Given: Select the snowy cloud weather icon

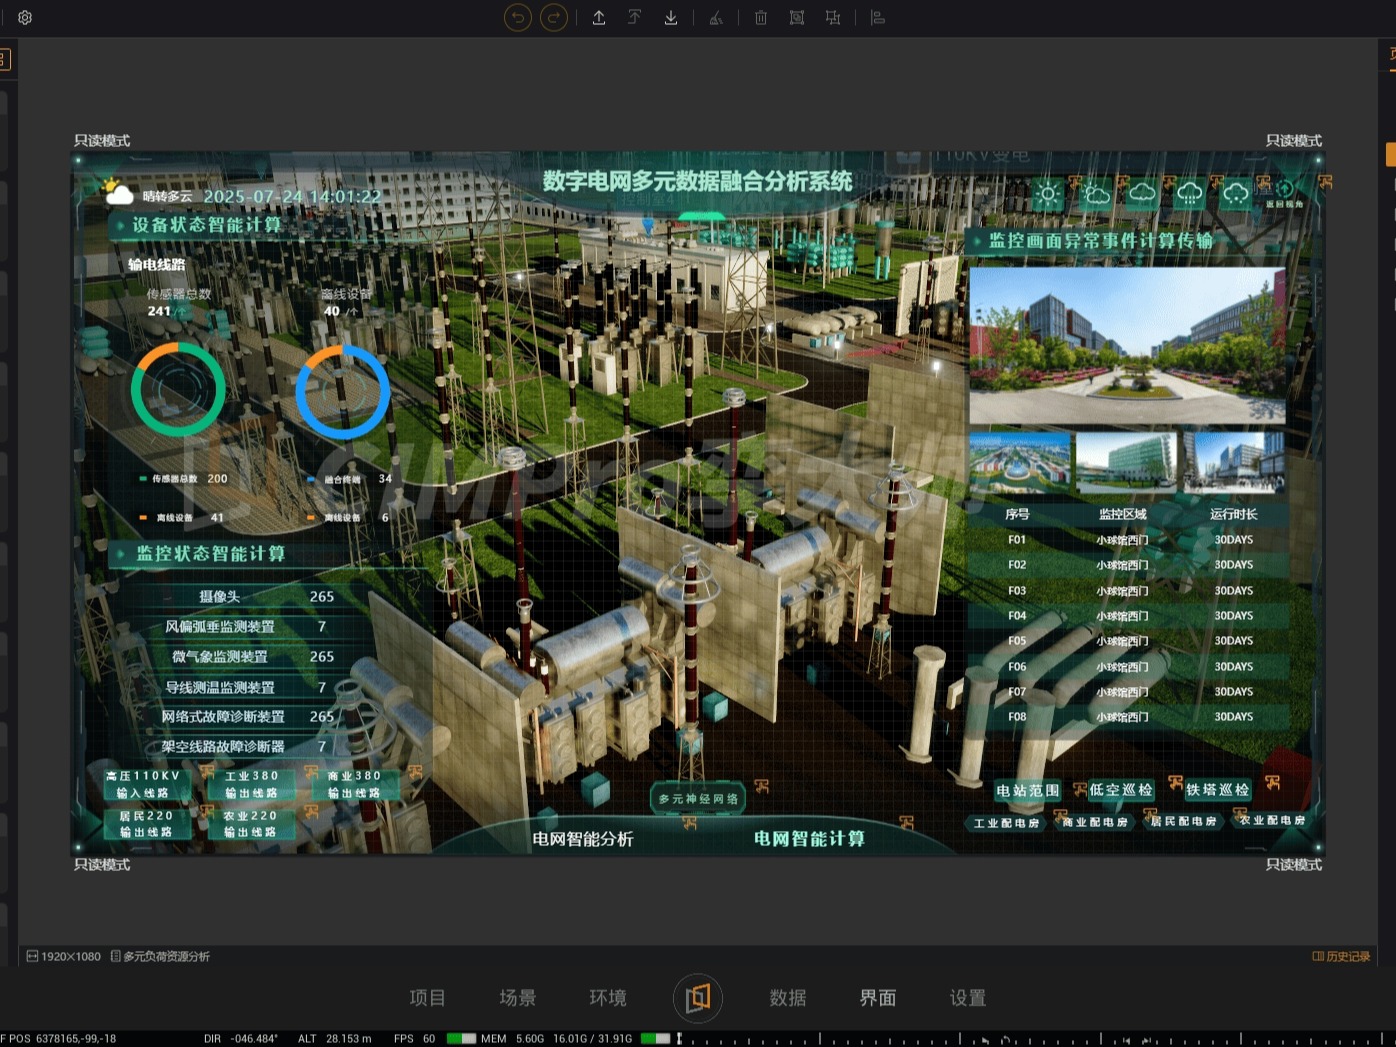Looking at the screenshot, I should (1236, 194).
